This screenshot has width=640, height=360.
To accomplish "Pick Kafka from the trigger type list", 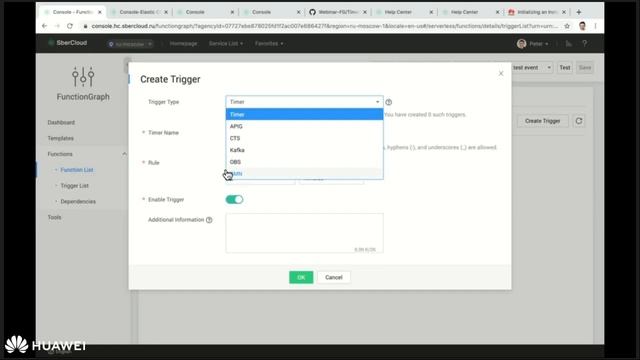I will (304, 150).
